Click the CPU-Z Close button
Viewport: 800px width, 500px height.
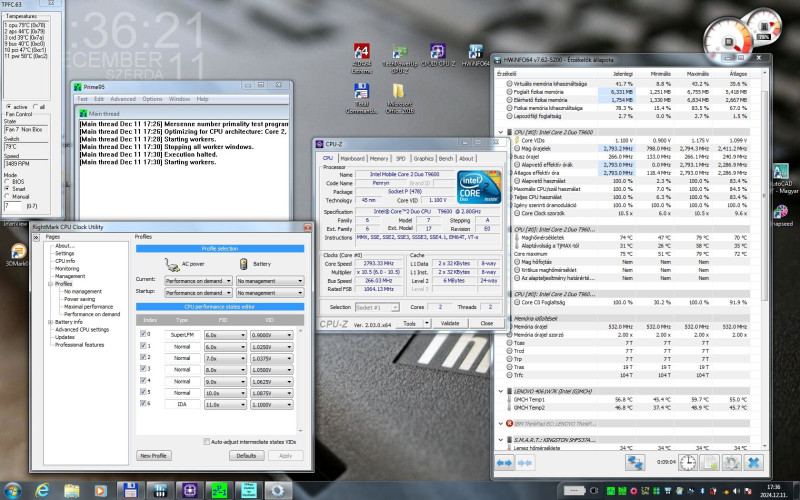(x=487, y=323)
